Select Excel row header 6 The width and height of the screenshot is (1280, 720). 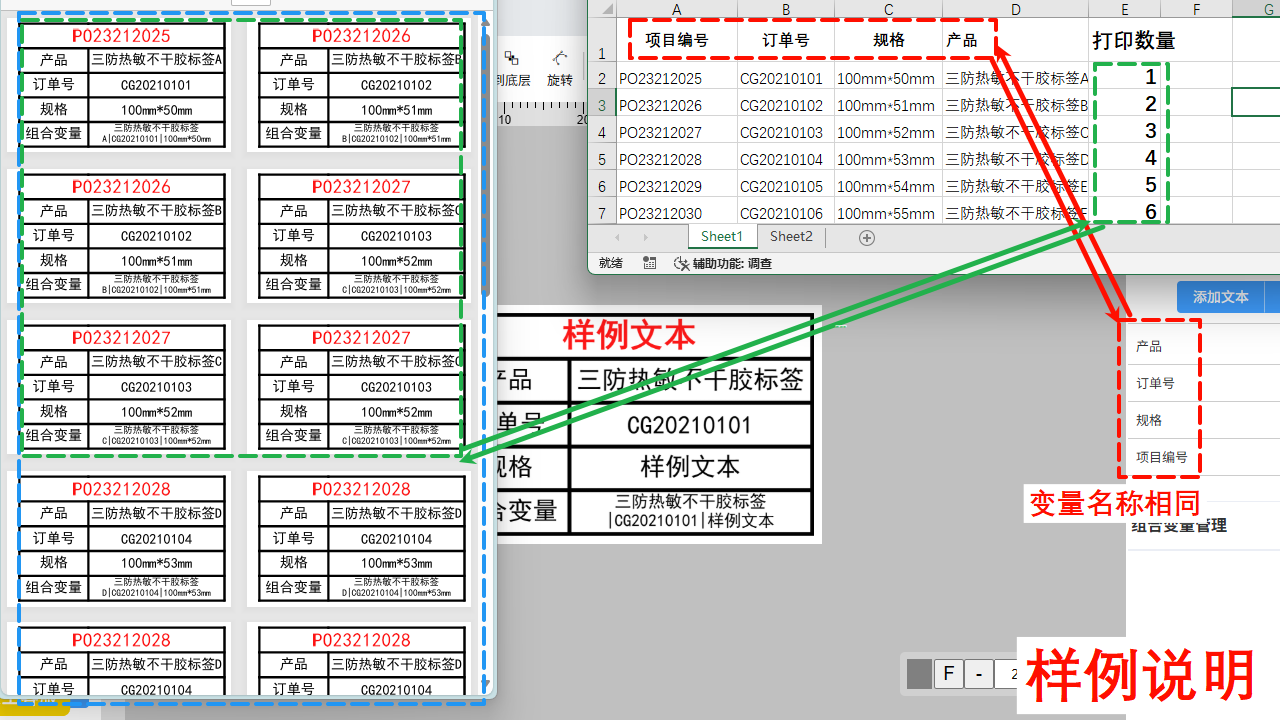point(602,186)
